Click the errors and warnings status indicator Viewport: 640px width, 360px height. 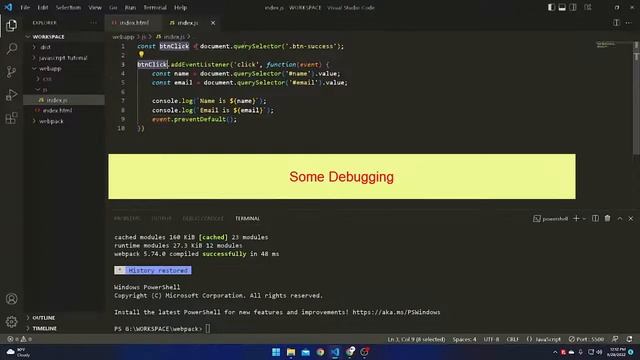(19, 339)
